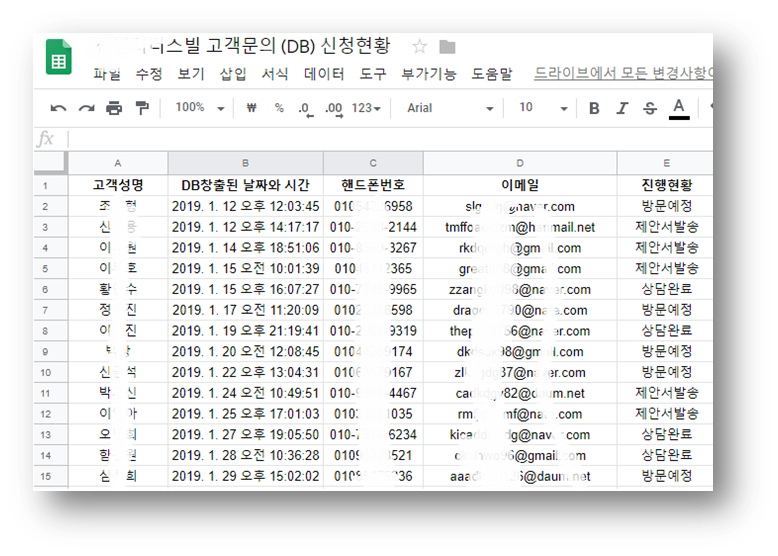The width and height of the screenshot is (778, 556).
Task: Select 방문예정 status in row 2
Action: pyautogui.click(x=666, y=206)
